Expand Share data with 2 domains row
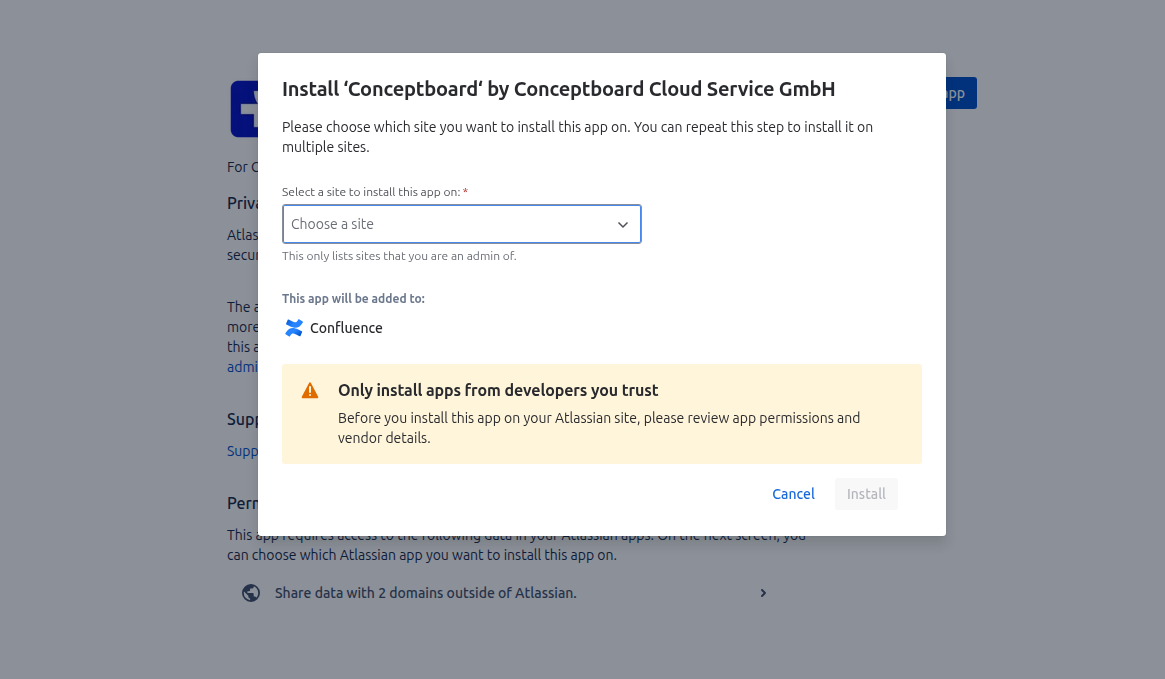1165x679 pixels. pos(505,593)
